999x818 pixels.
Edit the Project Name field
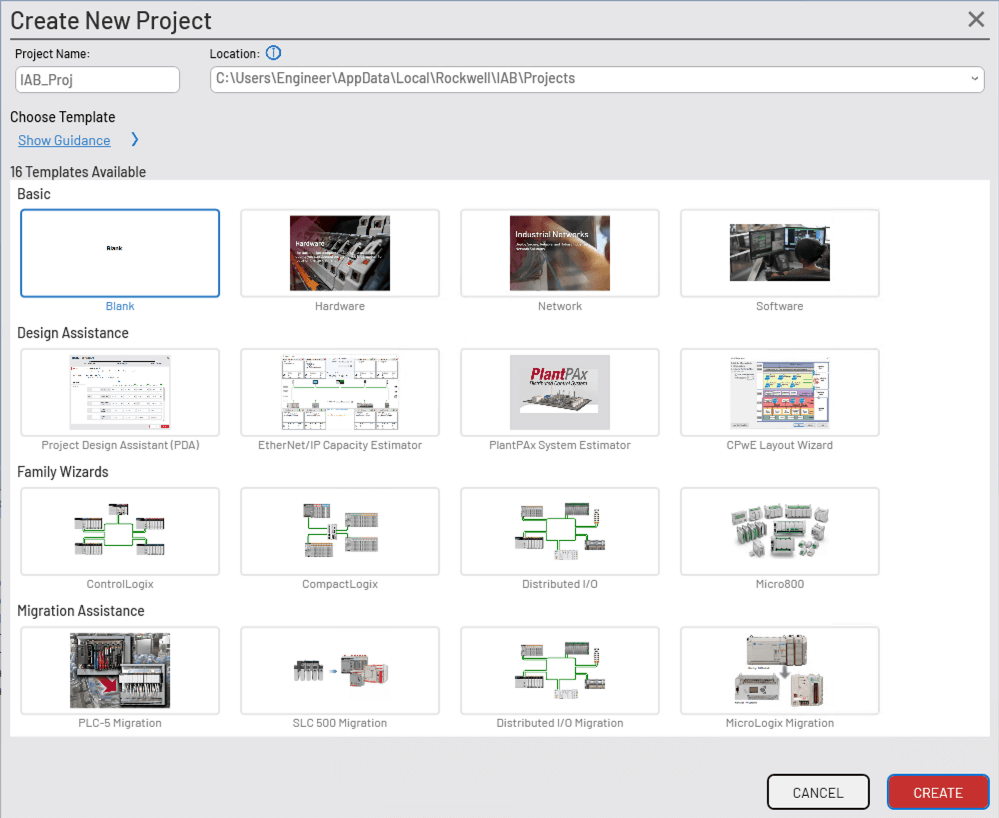pyautogui.click(x=97, y=79)
